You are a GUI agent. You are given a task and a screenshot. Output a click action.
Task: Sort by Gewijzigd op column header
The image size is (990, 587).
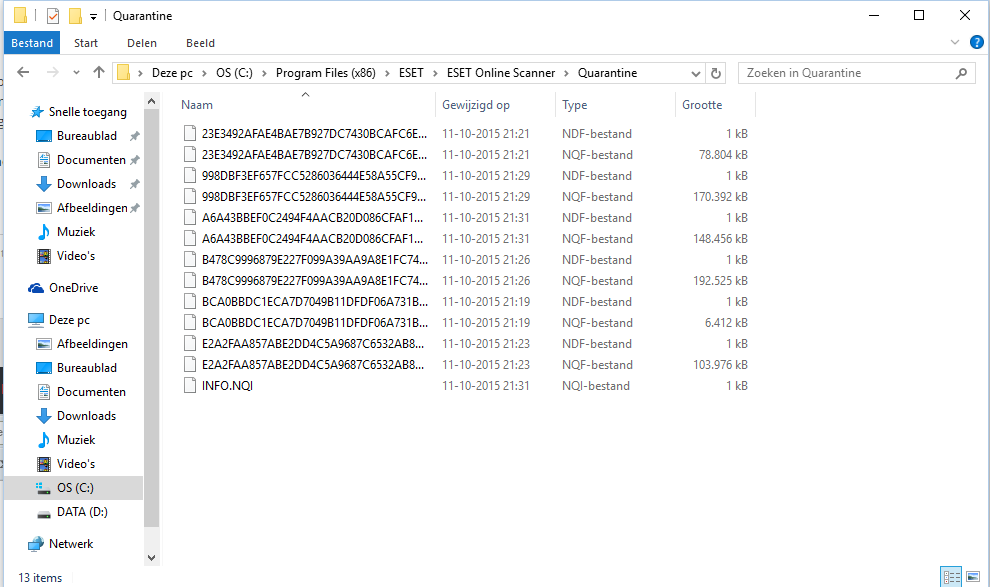(476, 105)
